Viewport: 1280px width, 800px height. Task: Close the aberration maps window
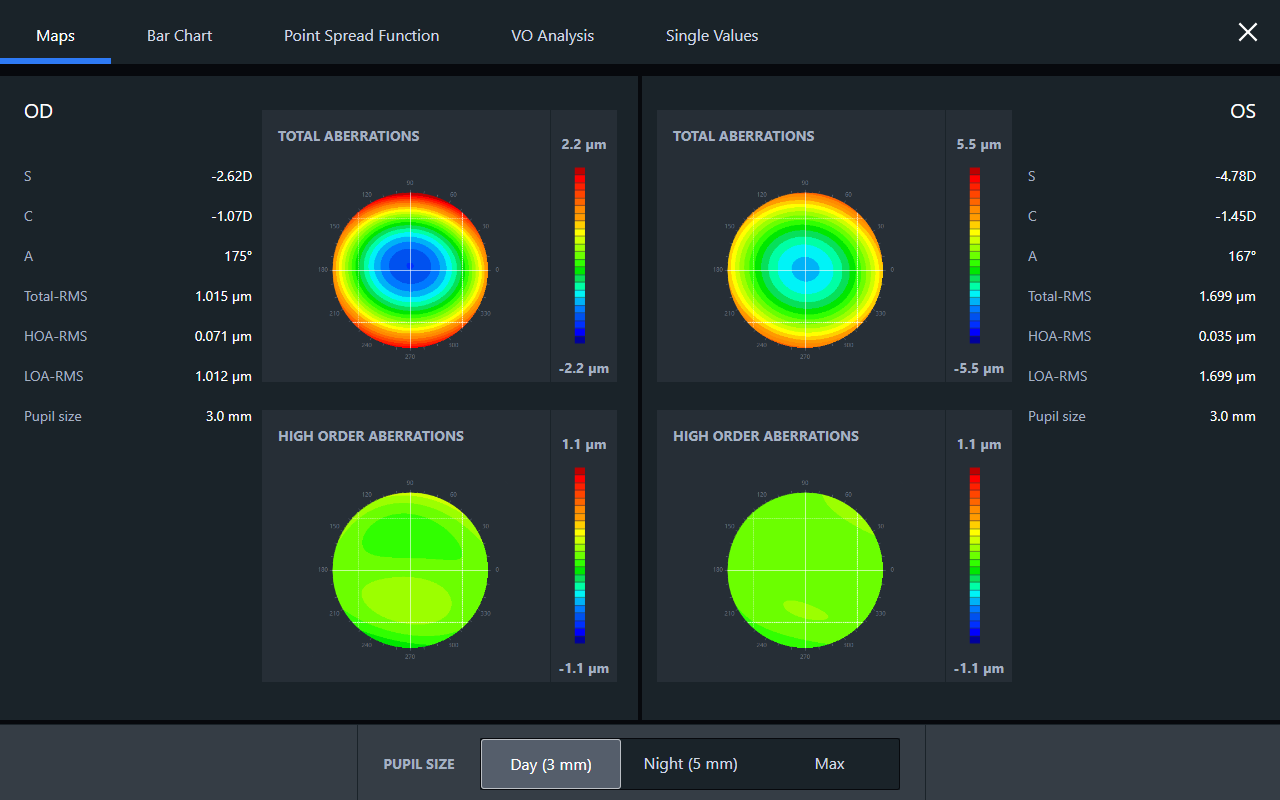click(x=1247, y=32)
